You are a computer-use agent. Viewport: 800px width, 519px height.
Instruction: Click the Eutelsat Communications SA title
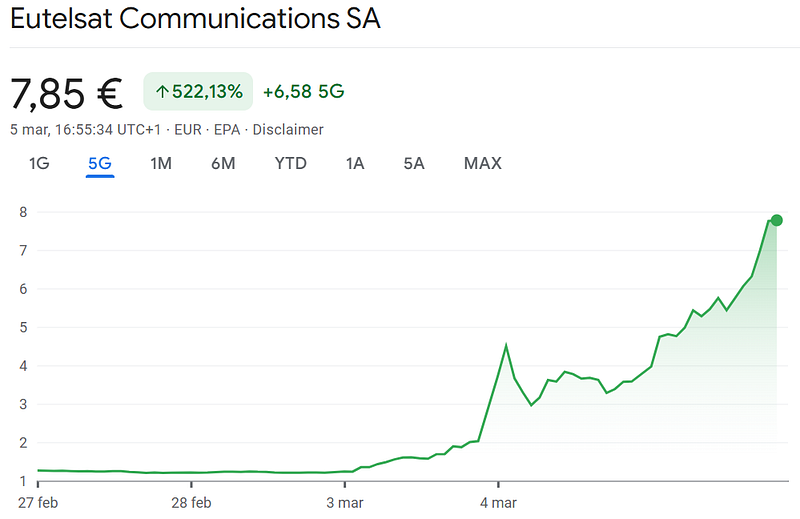(x=195, y=19)
